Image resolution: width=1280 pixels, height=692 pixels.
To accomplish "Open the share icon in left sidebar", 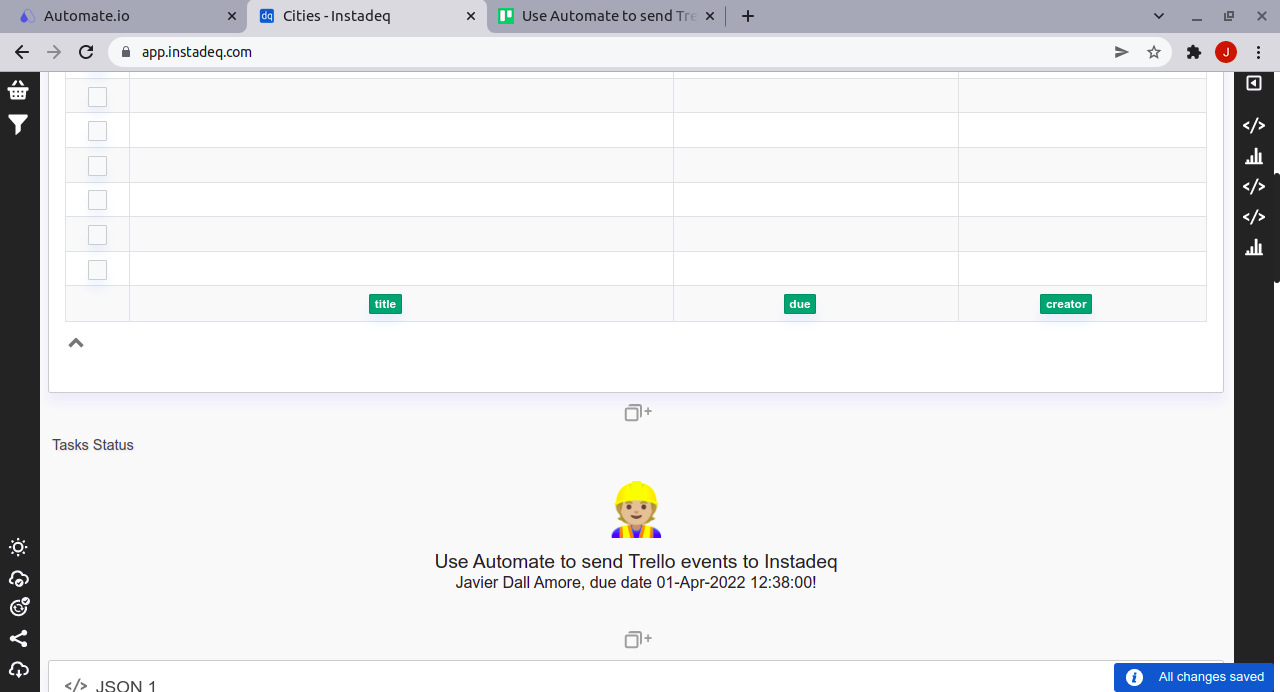I will click(18, 639).
